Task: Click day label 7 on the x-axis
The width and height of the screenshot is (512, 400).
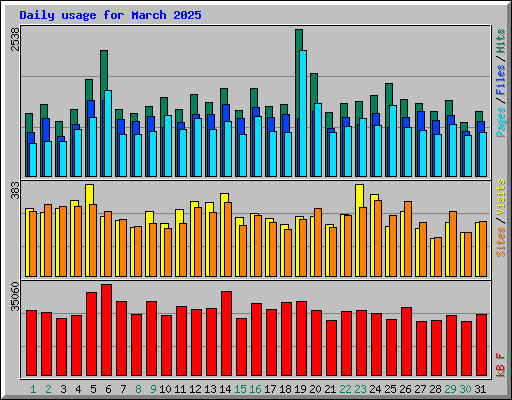Action: click(123, 389)
